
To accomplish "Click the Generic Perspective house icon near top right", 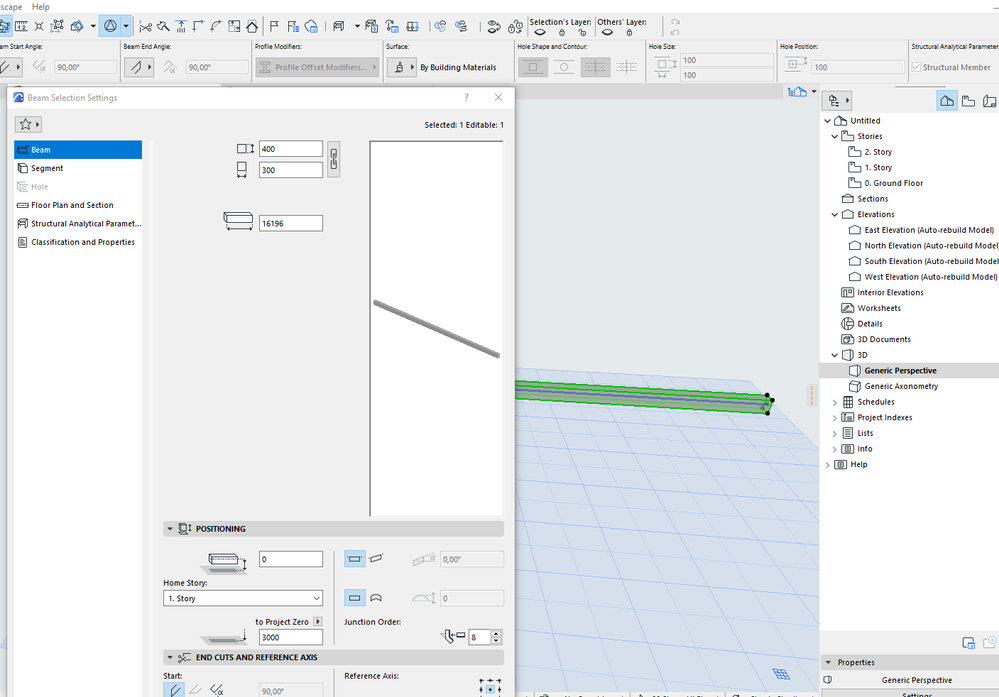I will 946,100.
